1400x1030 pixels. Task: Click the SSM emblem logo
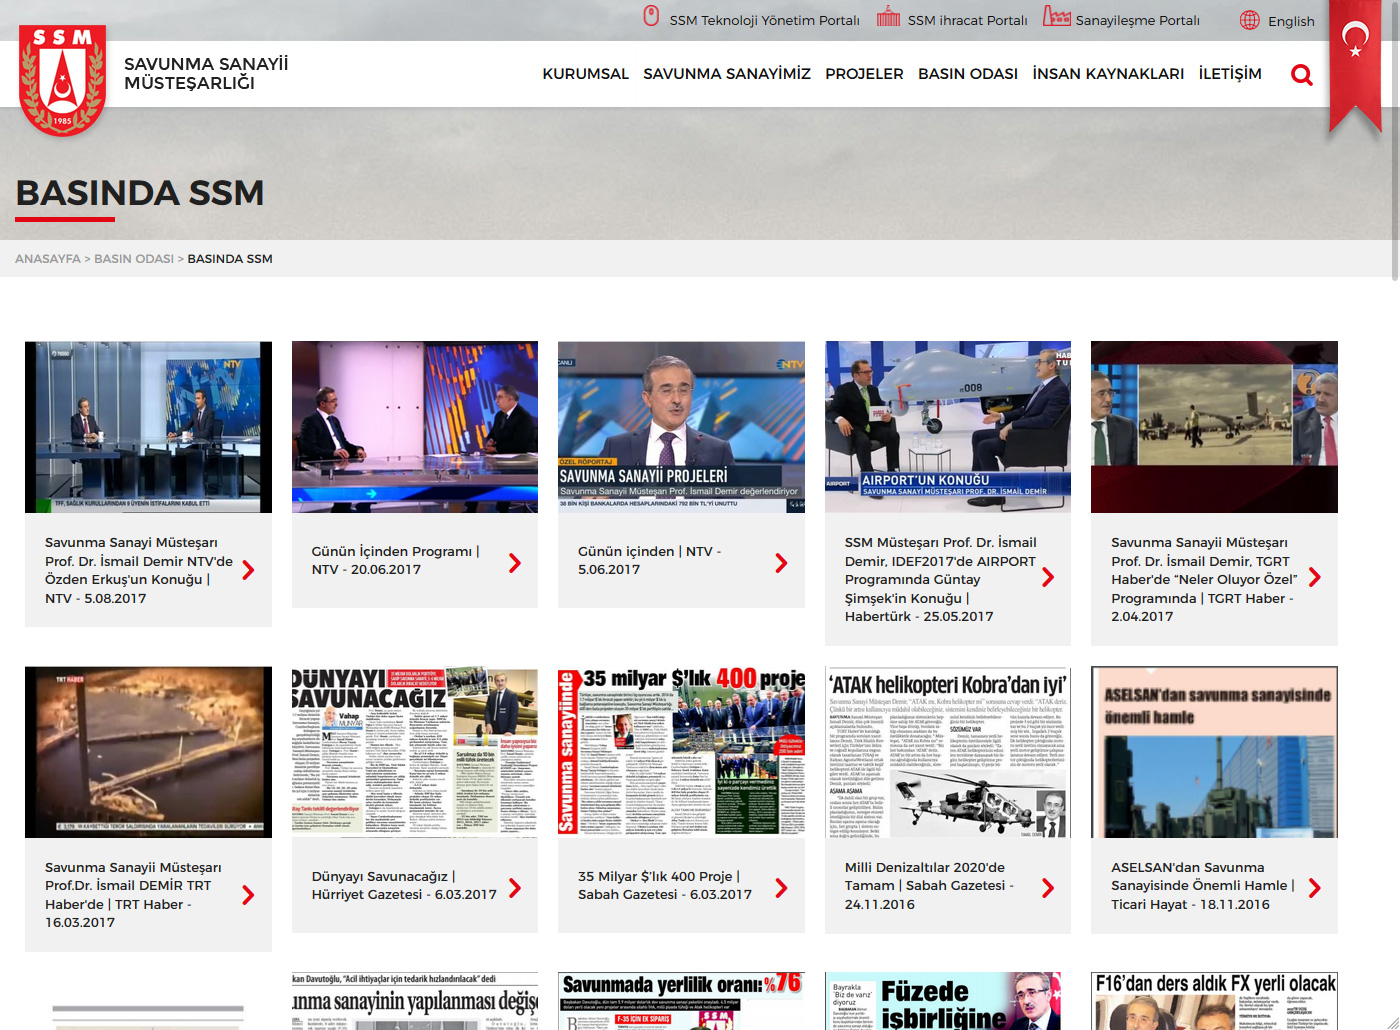(x=63, y=82)
